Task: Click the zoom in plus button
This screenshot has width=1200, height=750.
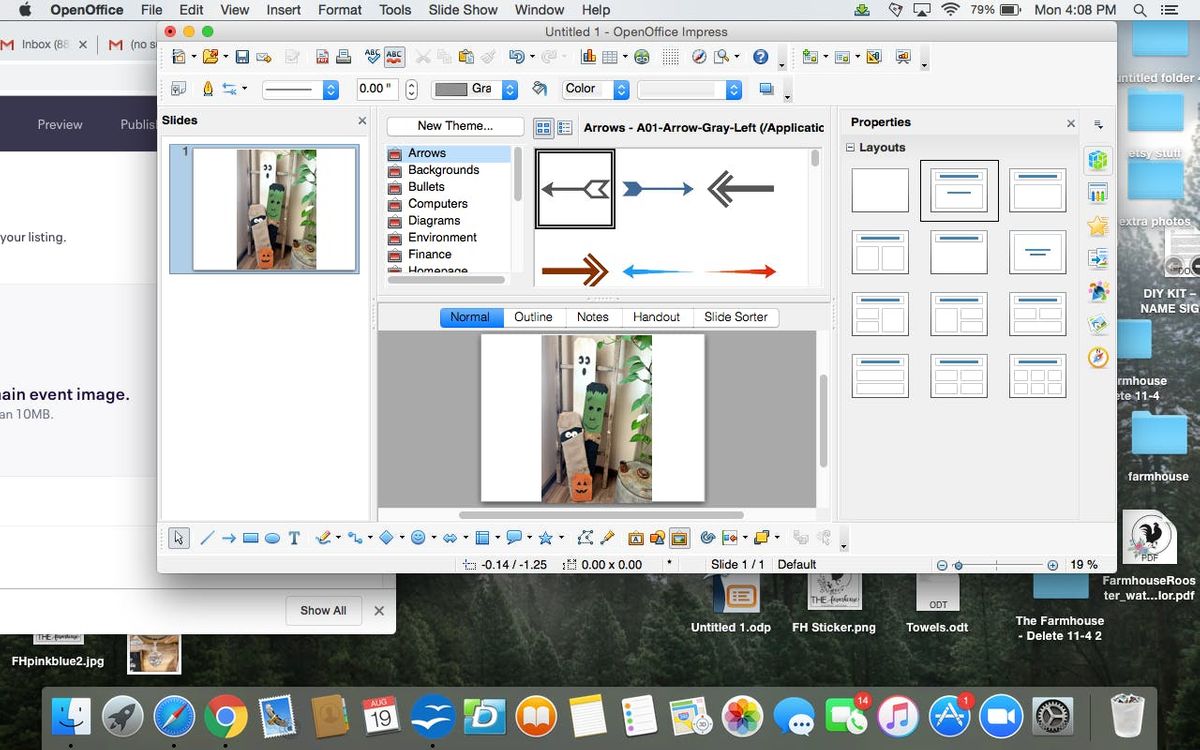Action: coord(1053,565)
